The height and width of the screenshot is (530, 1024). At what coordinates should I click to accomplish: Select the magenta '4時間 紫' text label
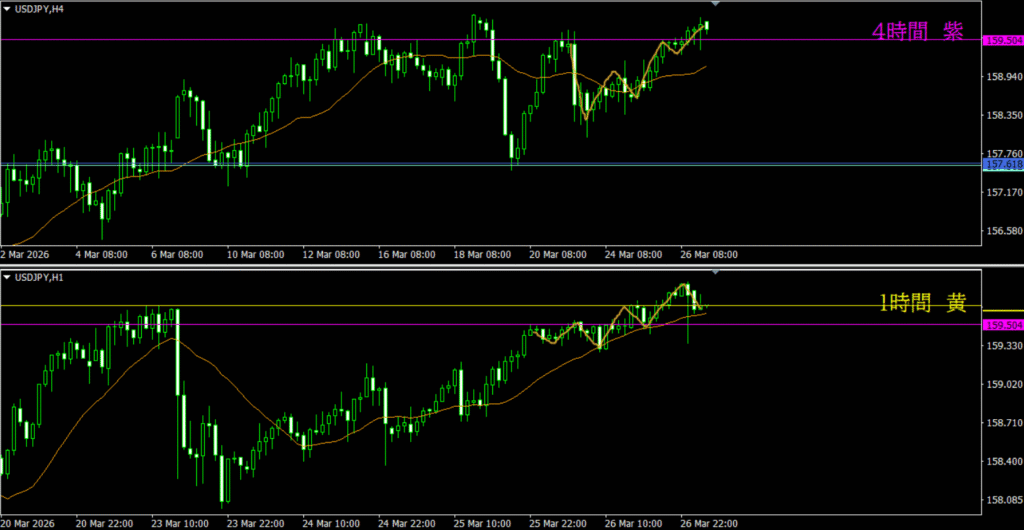tap(917, 32)
